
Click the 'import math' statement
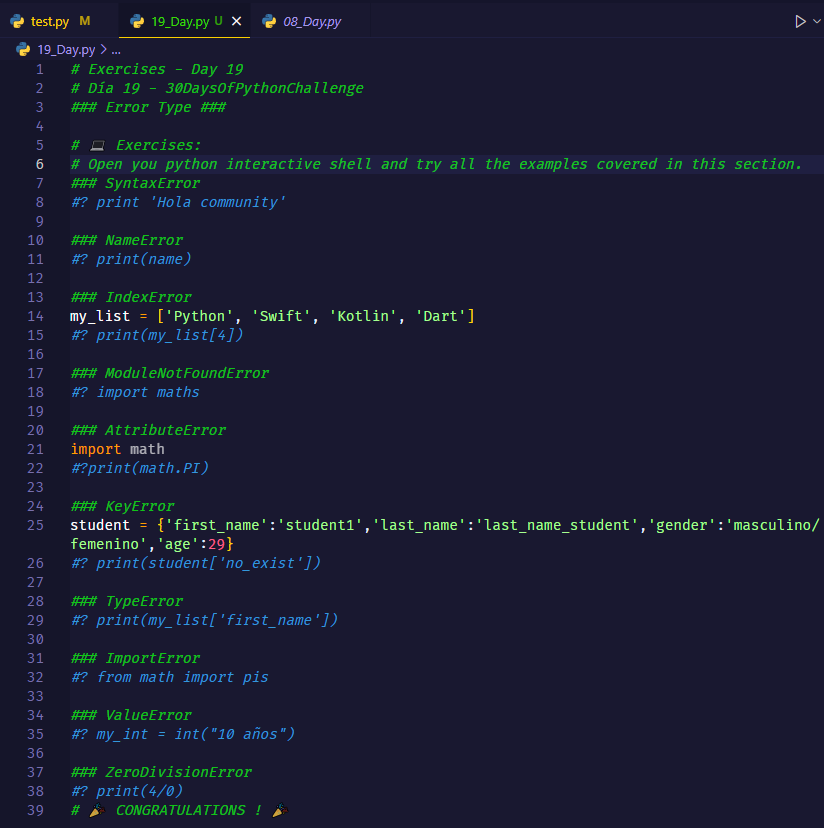(x=118, y=449)
